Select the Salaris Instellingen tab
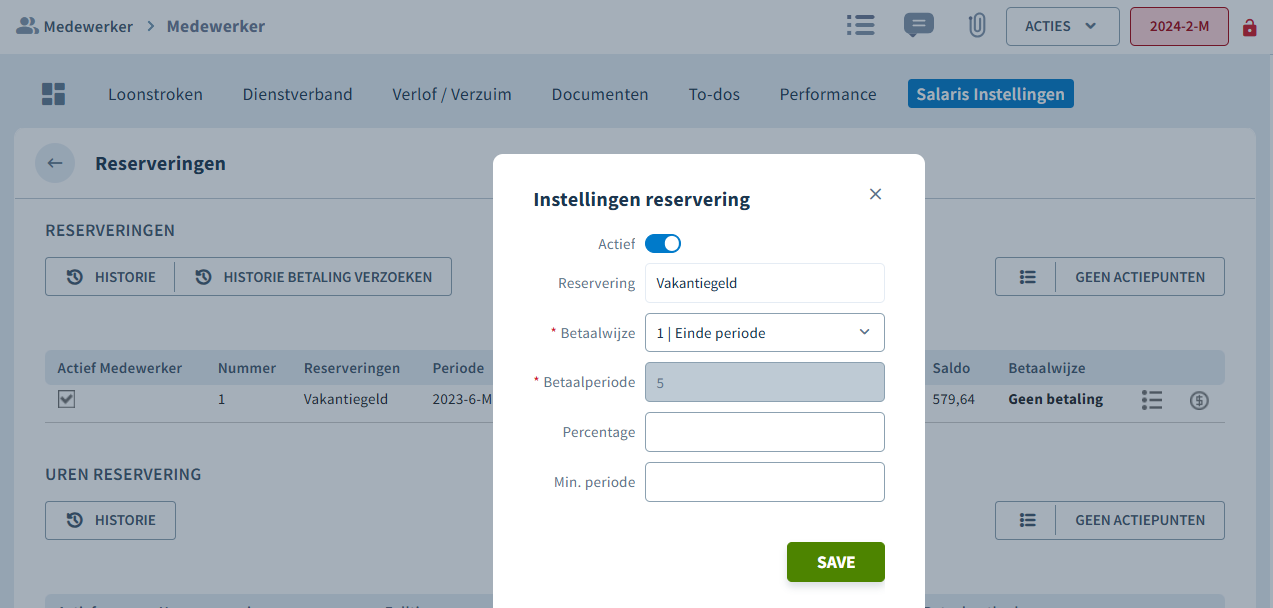Viewport: 1273px width, 608px height. point(991,94)
